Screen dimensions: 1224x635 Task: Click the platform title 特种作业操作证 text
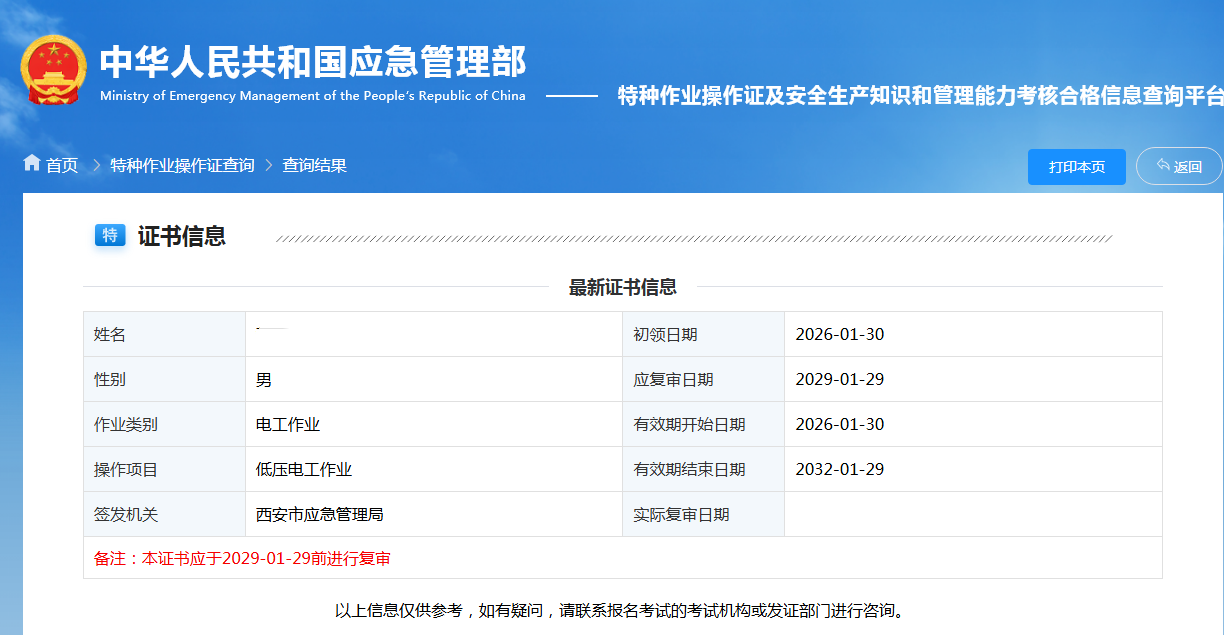pyautogui.click(x=920, y=96)
